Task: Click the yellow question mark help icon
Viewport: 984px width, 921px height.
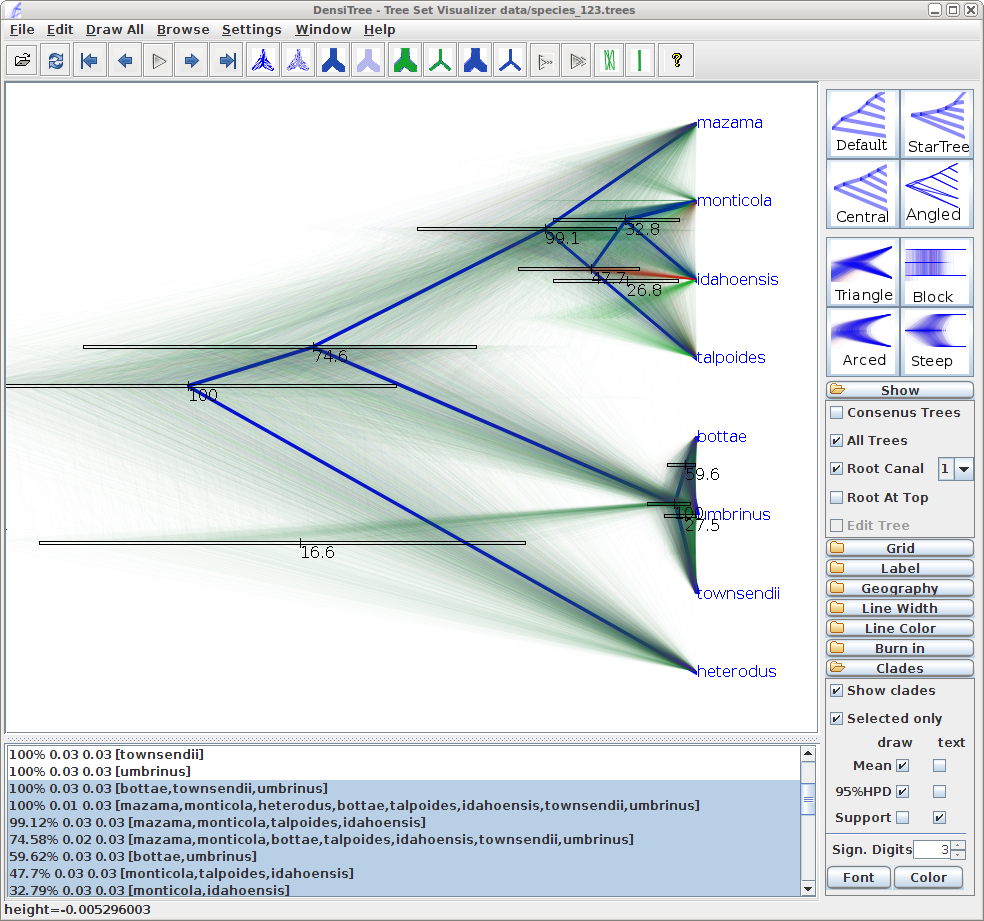Action: coord(677,61)
